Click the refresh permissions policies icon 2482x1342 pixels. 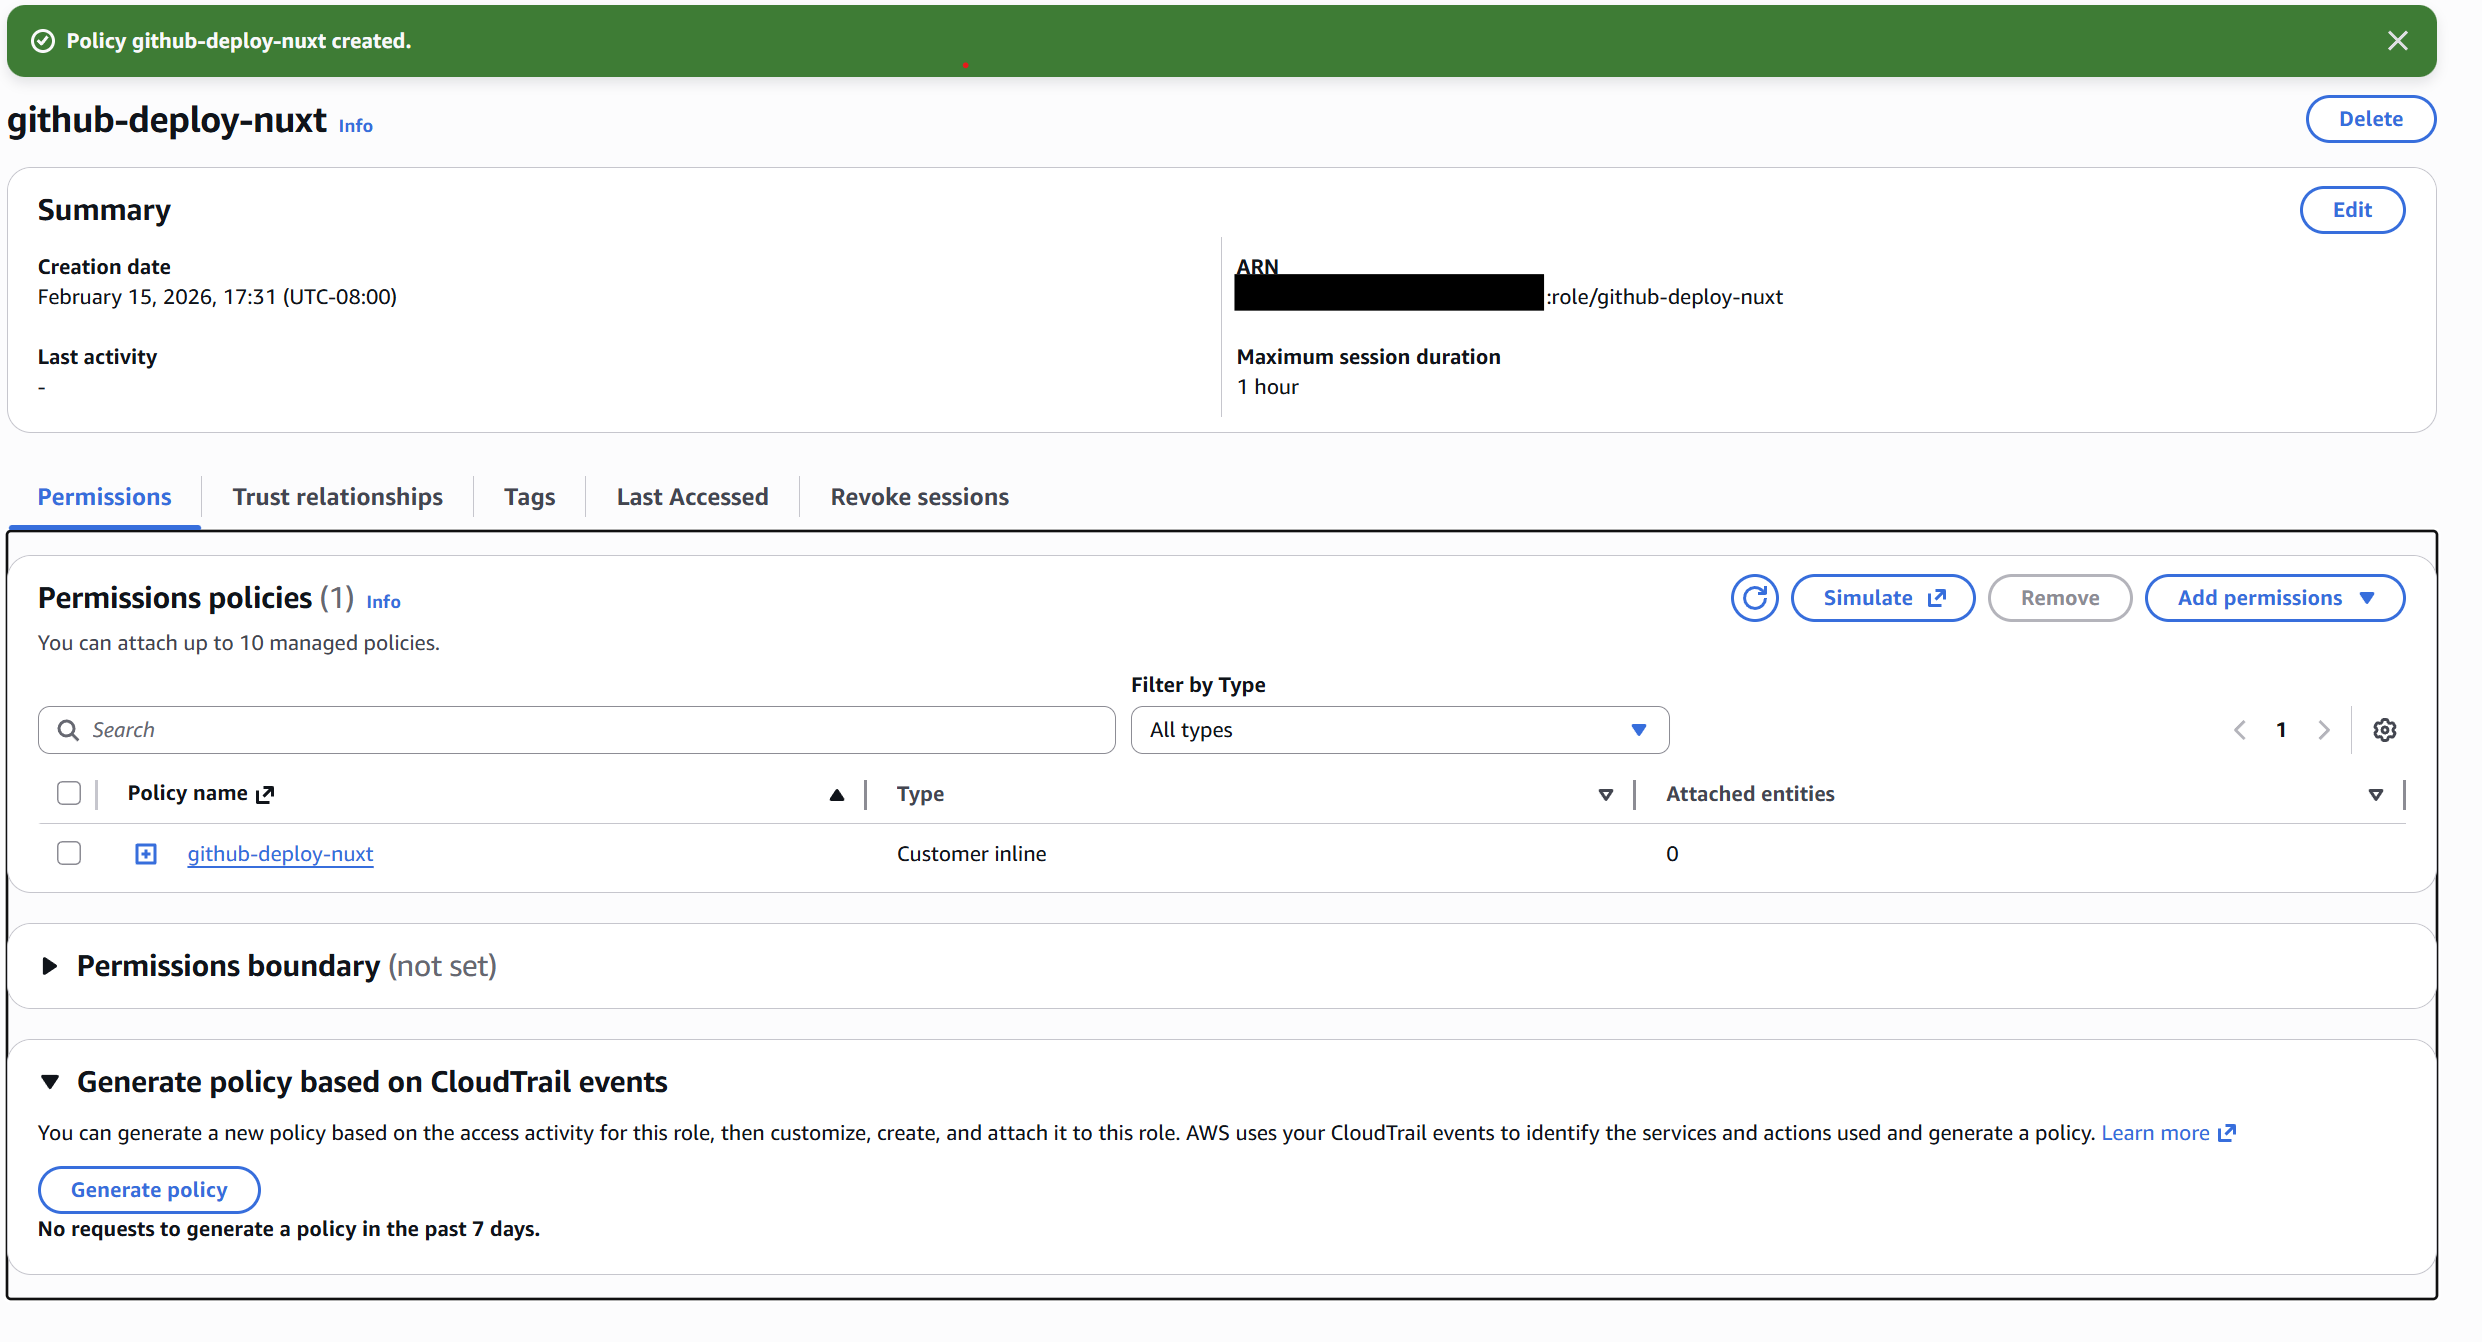[1754, 598]
